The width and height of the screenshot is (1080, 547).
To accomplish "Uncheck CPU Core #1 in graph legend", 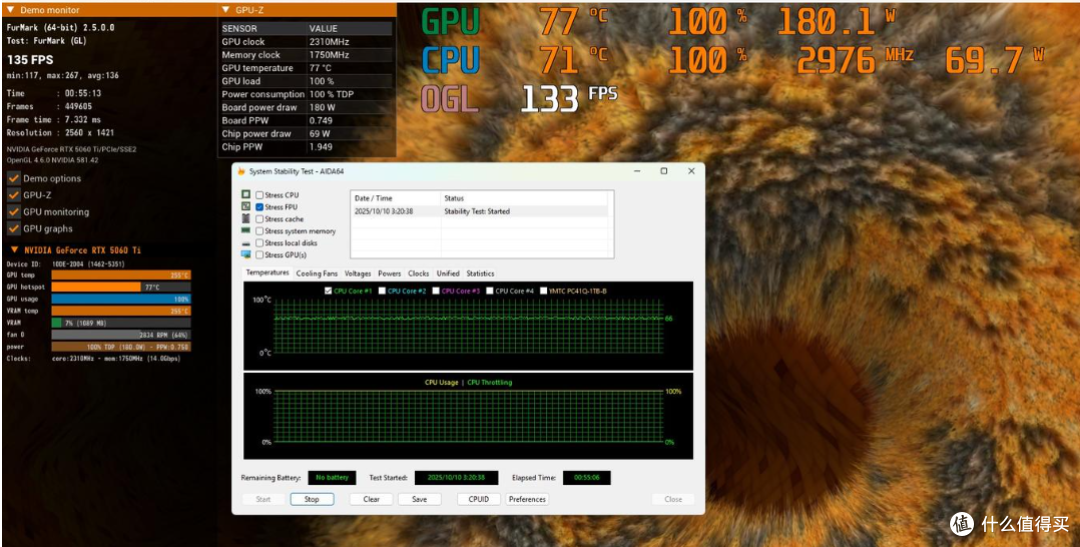I will pos(328,291).
